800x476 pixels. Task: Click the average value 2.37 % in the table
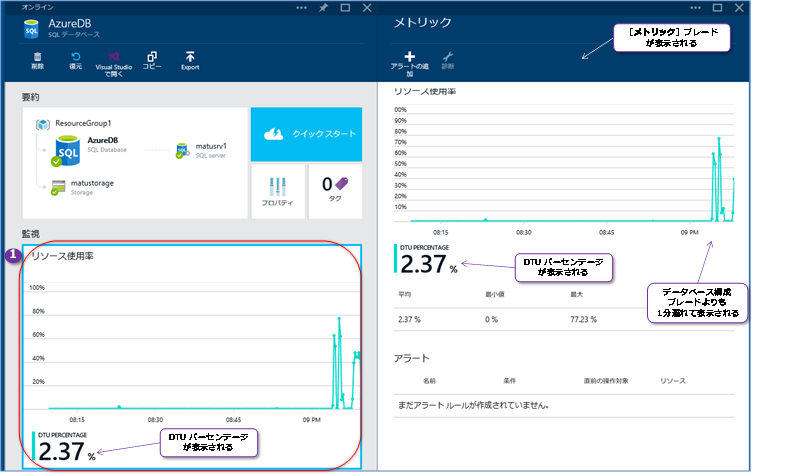click(x=409, y=319)
